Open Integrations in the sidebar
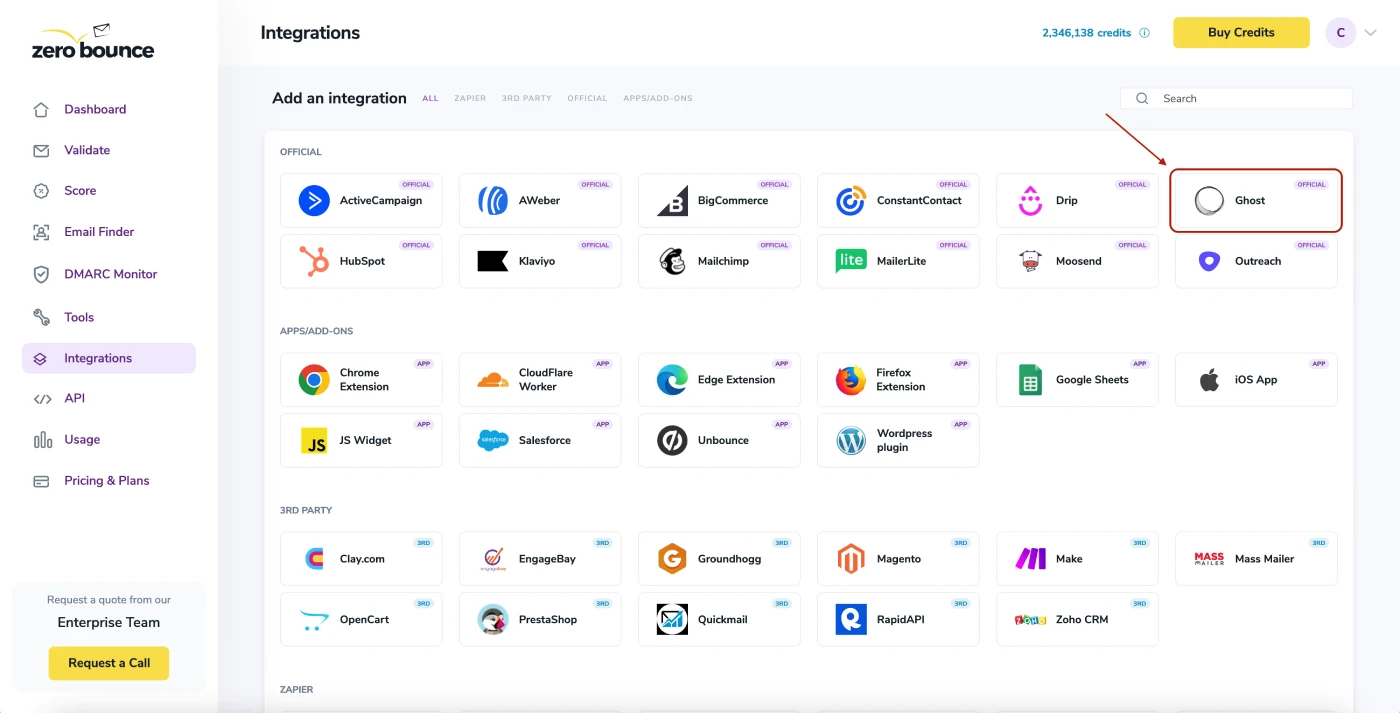The width and height of the screenshot is (1400, 713). (x=97, y=358)
